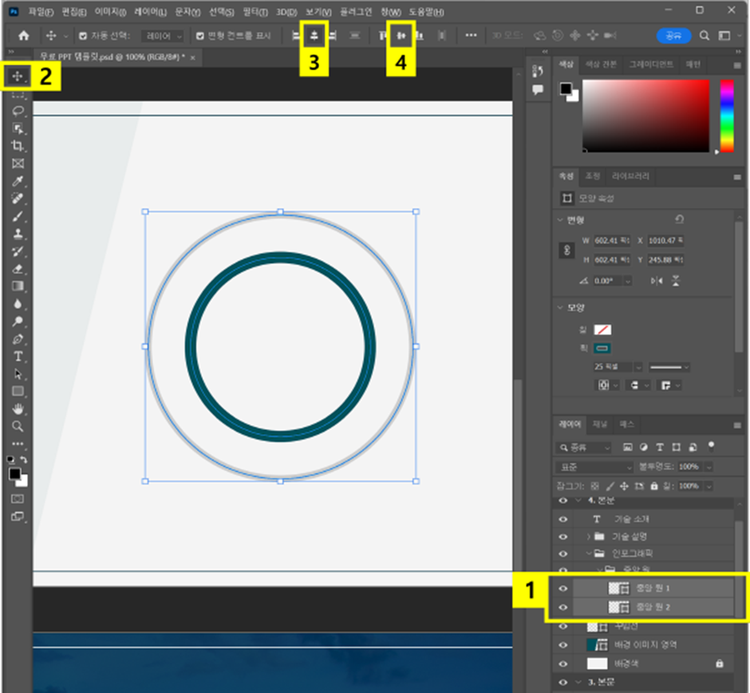Select the Move tool in the toolbar

click(18, 76)
